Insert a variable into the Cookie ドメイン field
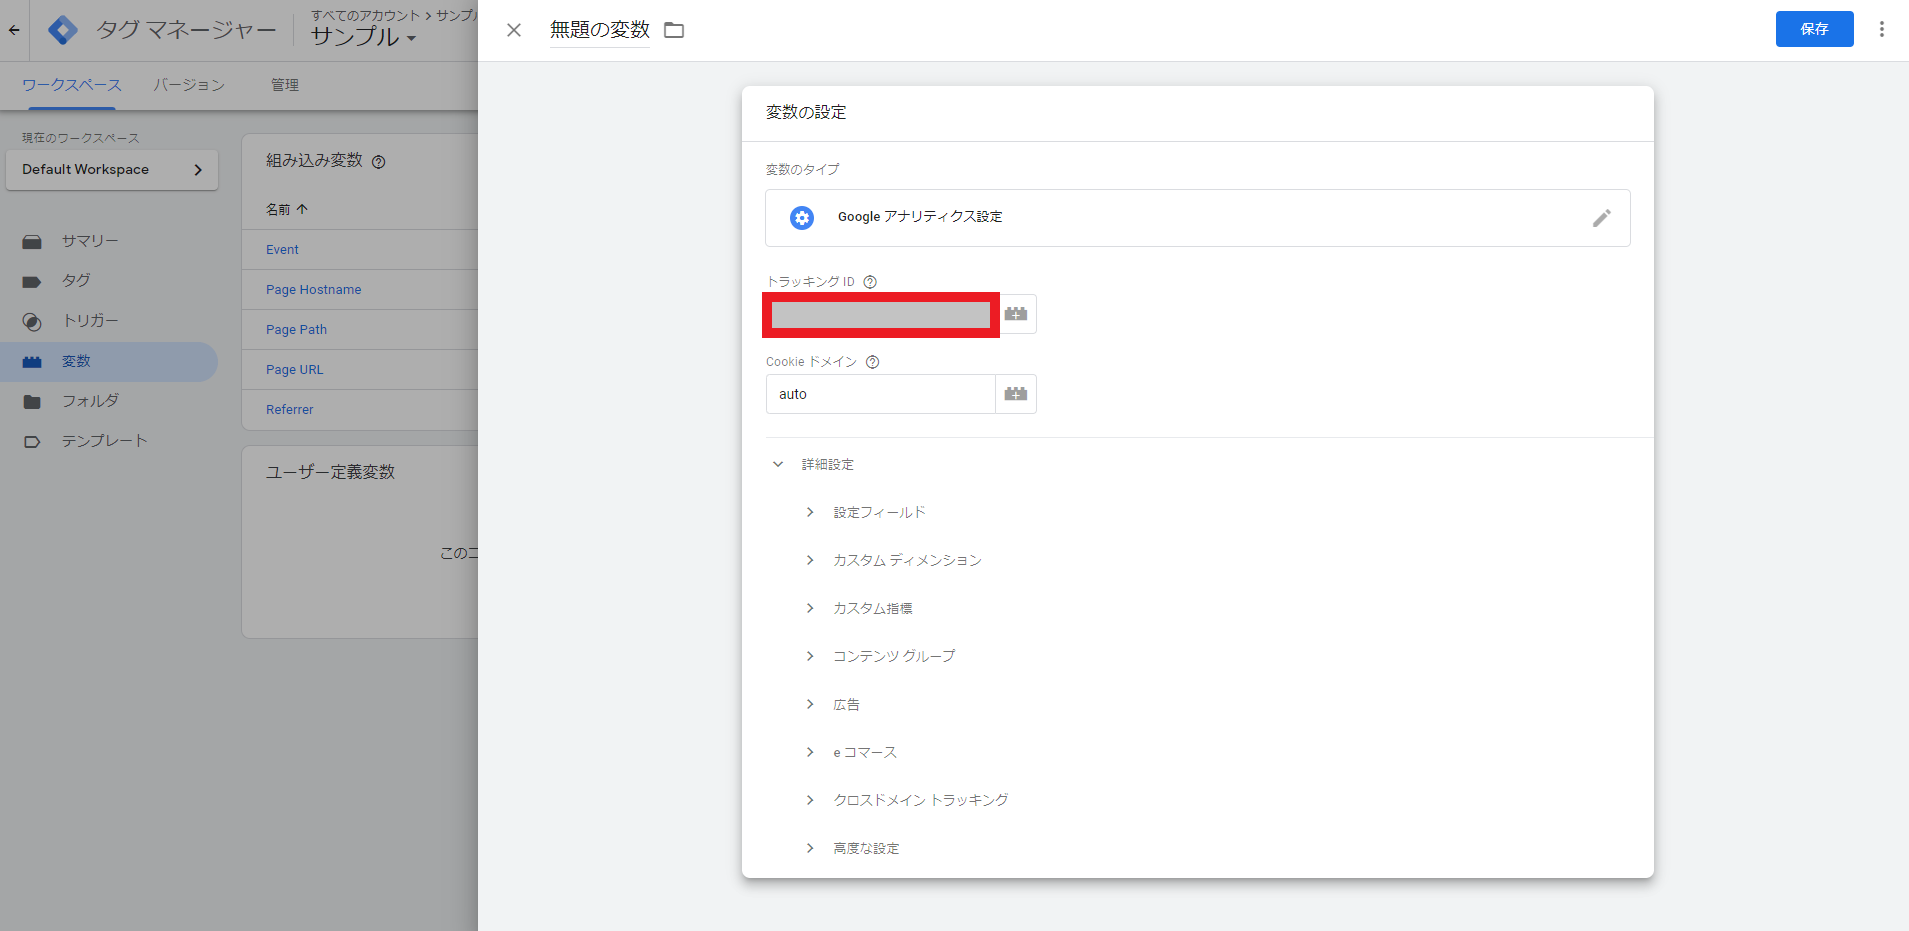 [x=1016, y=394]
